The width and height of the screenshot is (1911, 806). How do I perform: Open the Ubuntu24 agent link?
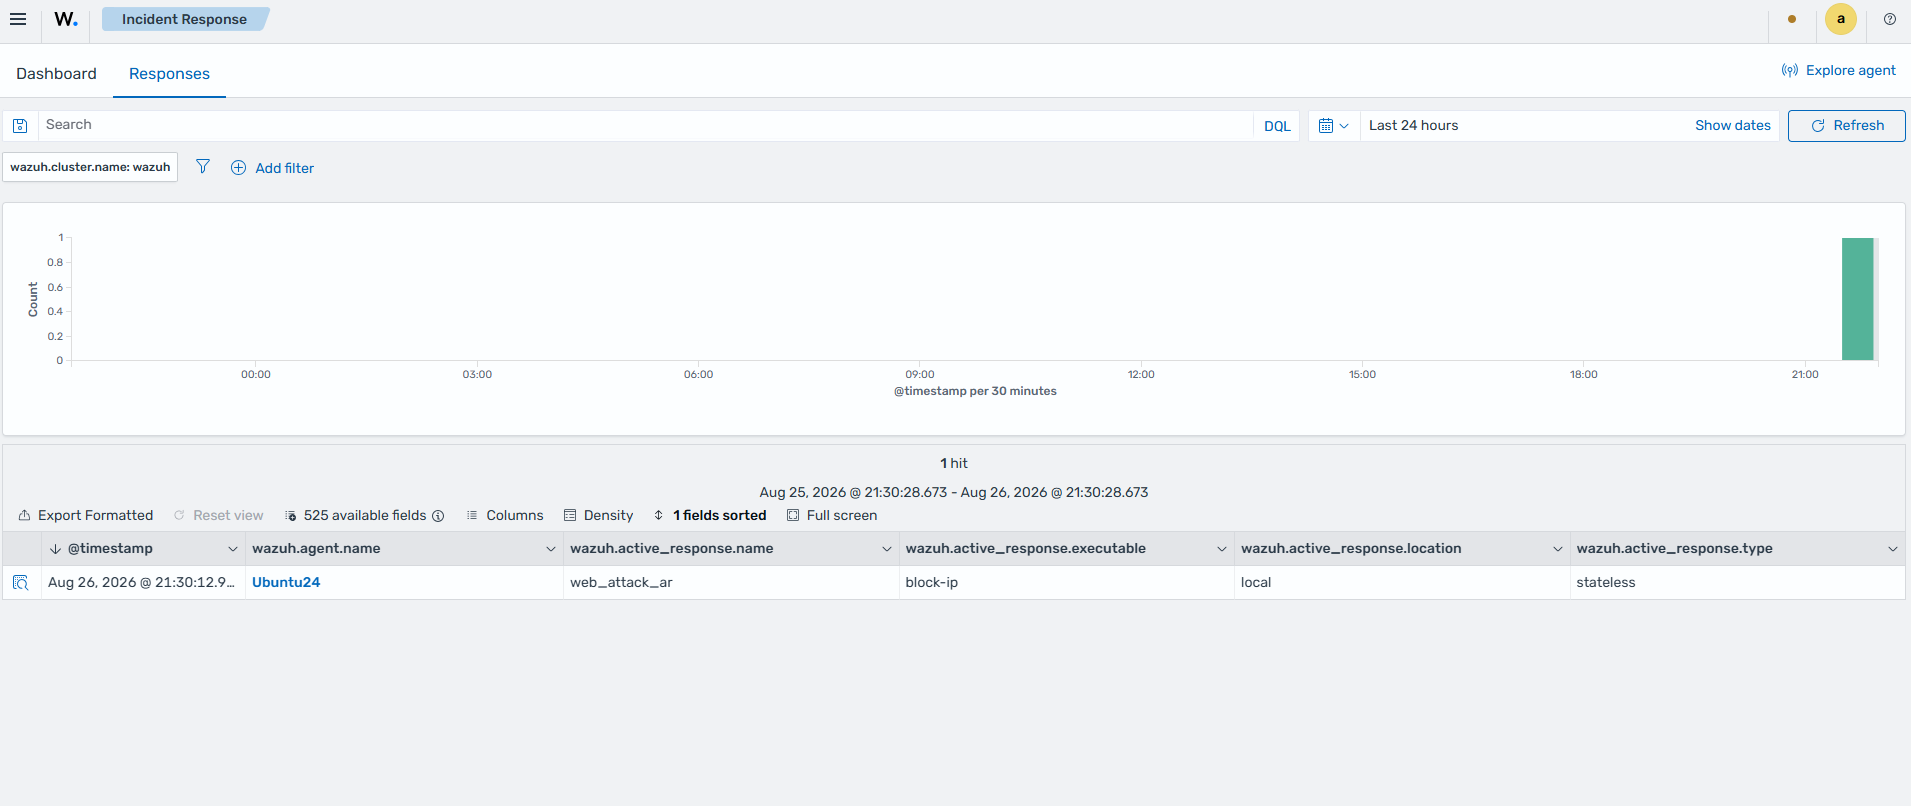coord(286,582)
